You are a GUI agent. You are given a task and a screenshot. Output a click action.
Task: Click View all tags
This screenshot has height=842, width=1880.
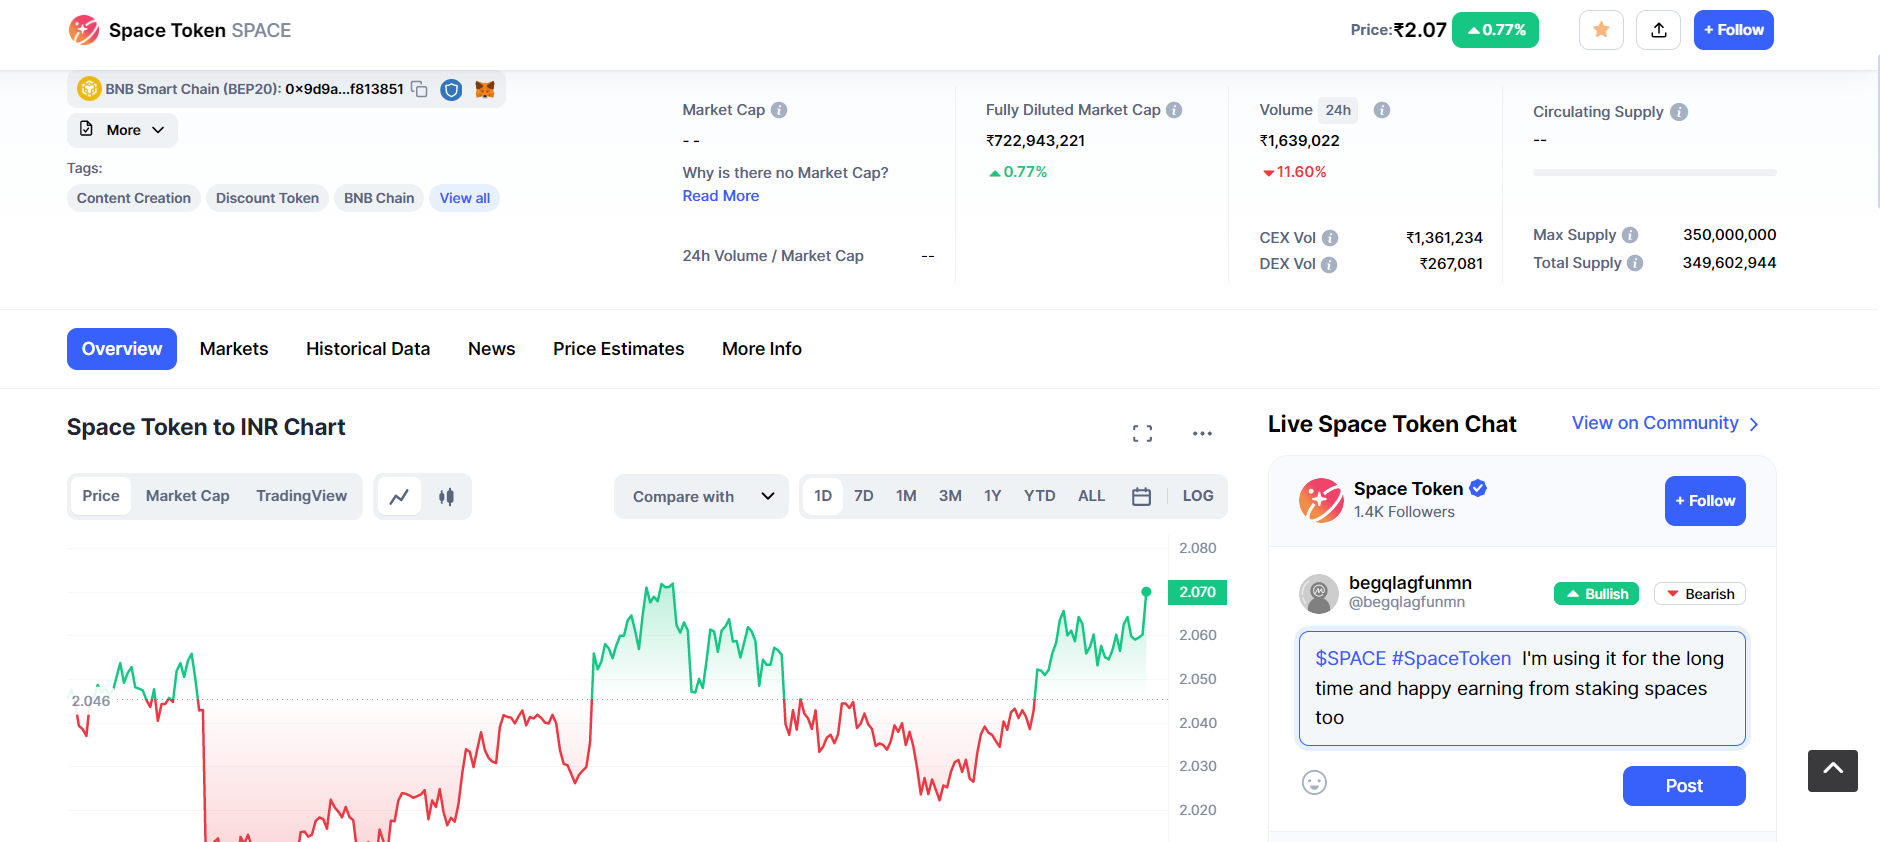click(465, 198)
